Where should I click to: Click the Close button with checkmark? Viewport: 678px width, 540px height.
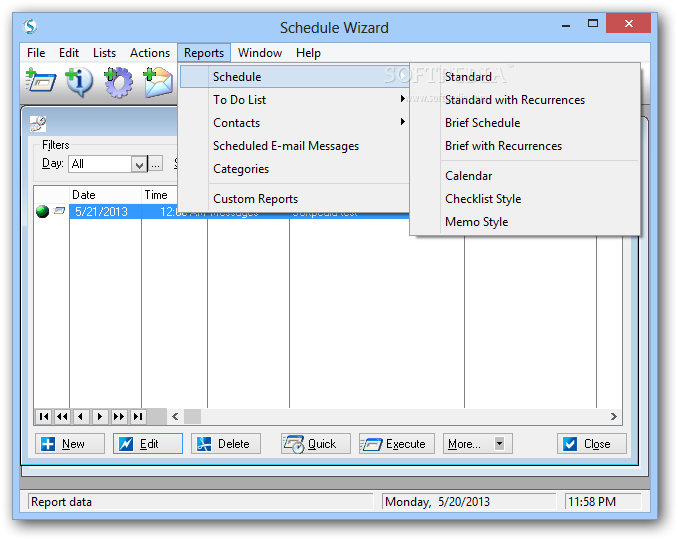592,444
